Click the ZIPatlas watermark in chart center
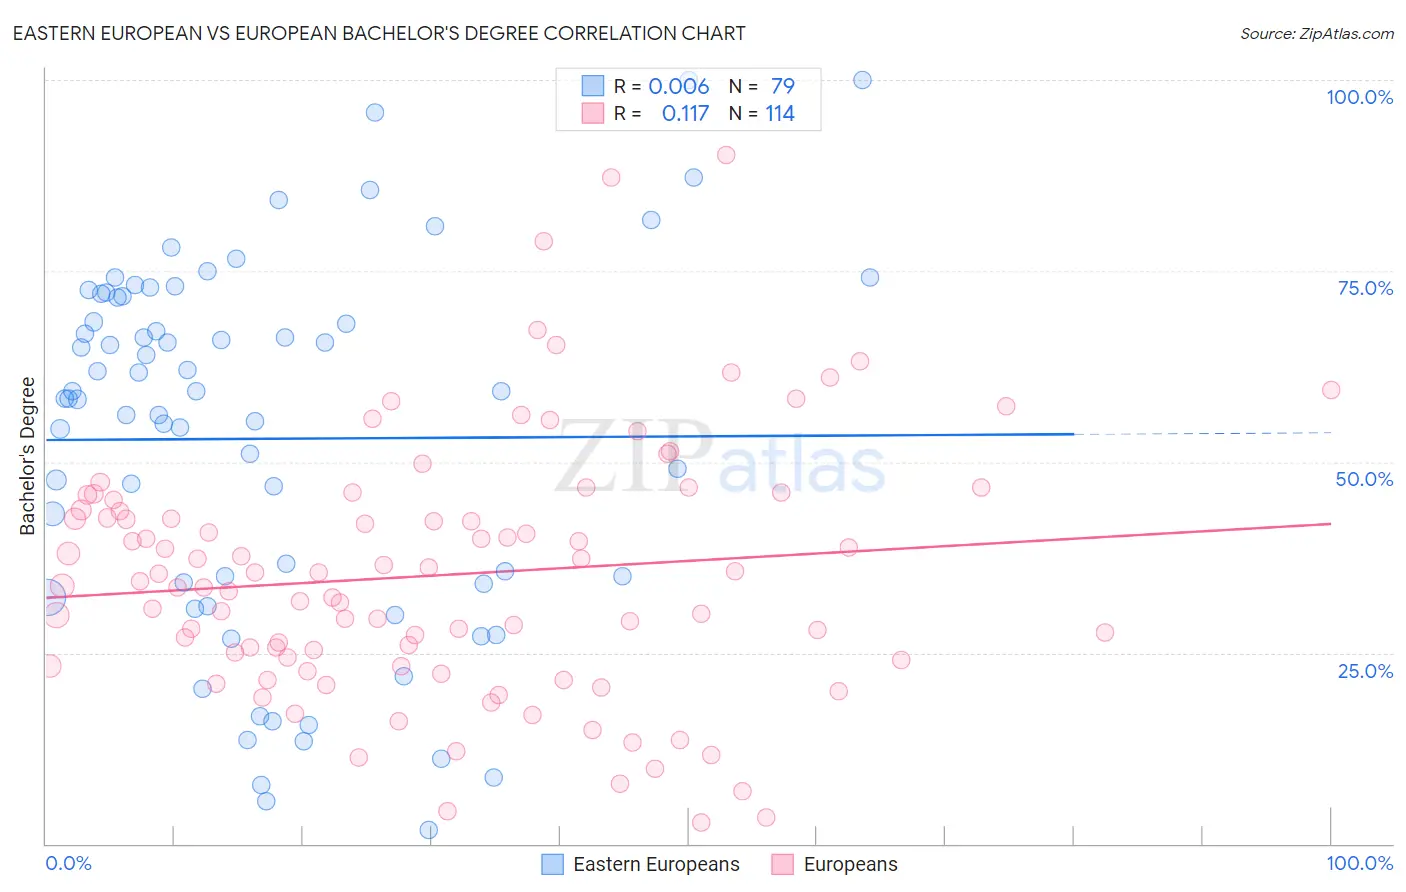 pos(720,457)
